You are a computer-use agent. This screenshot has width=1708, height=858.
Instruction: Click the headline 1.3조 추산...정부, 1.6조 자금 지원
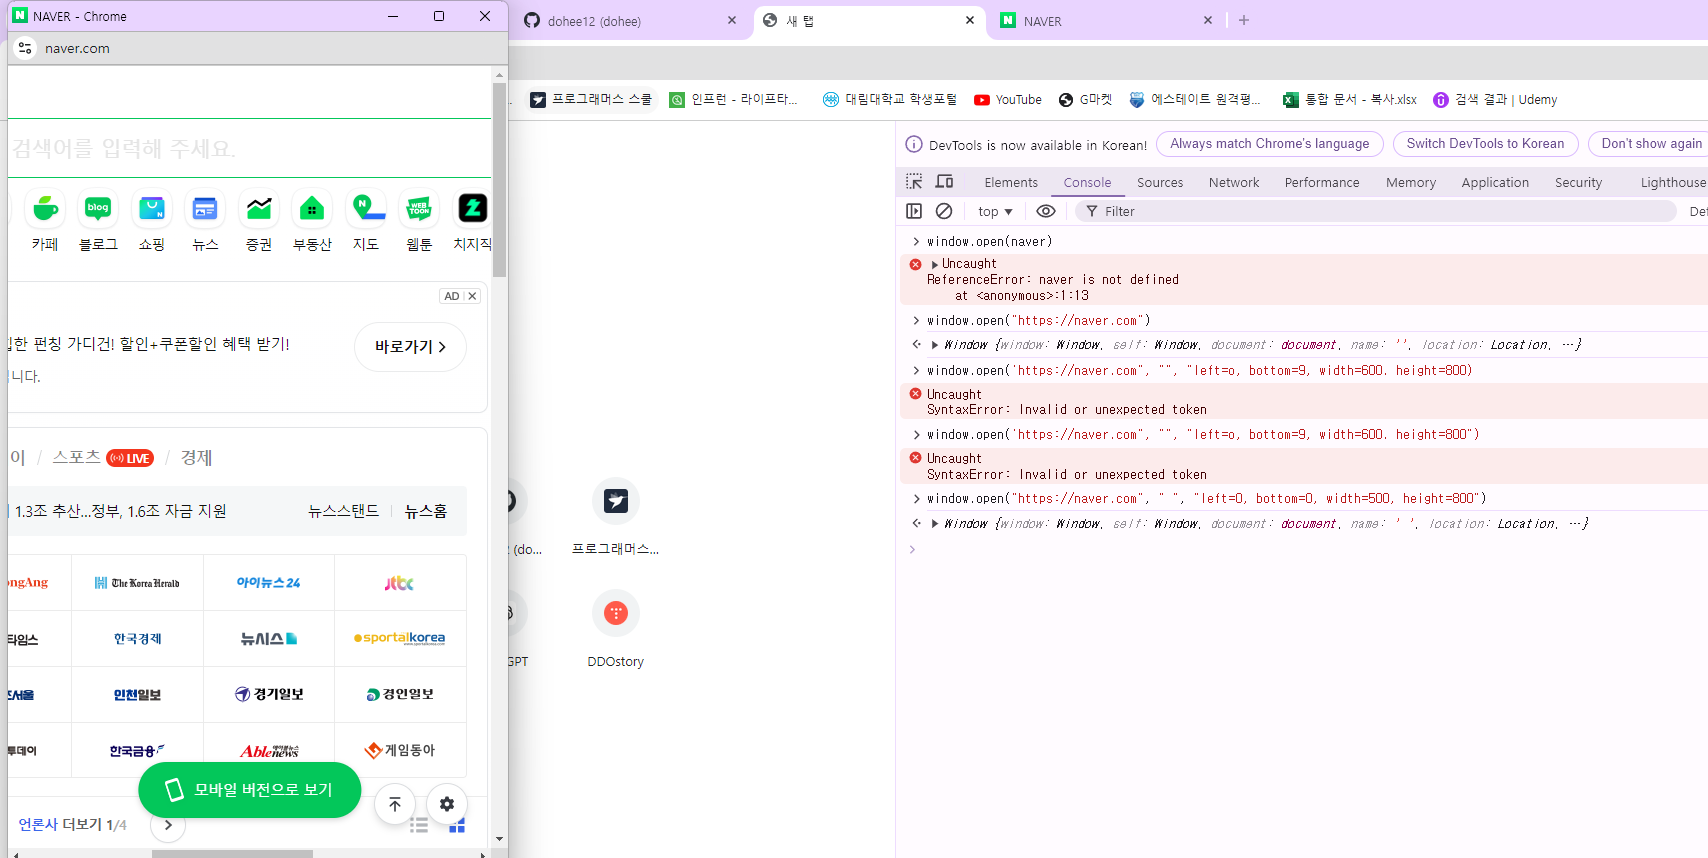pyautogui.click(x=121, y=511)
